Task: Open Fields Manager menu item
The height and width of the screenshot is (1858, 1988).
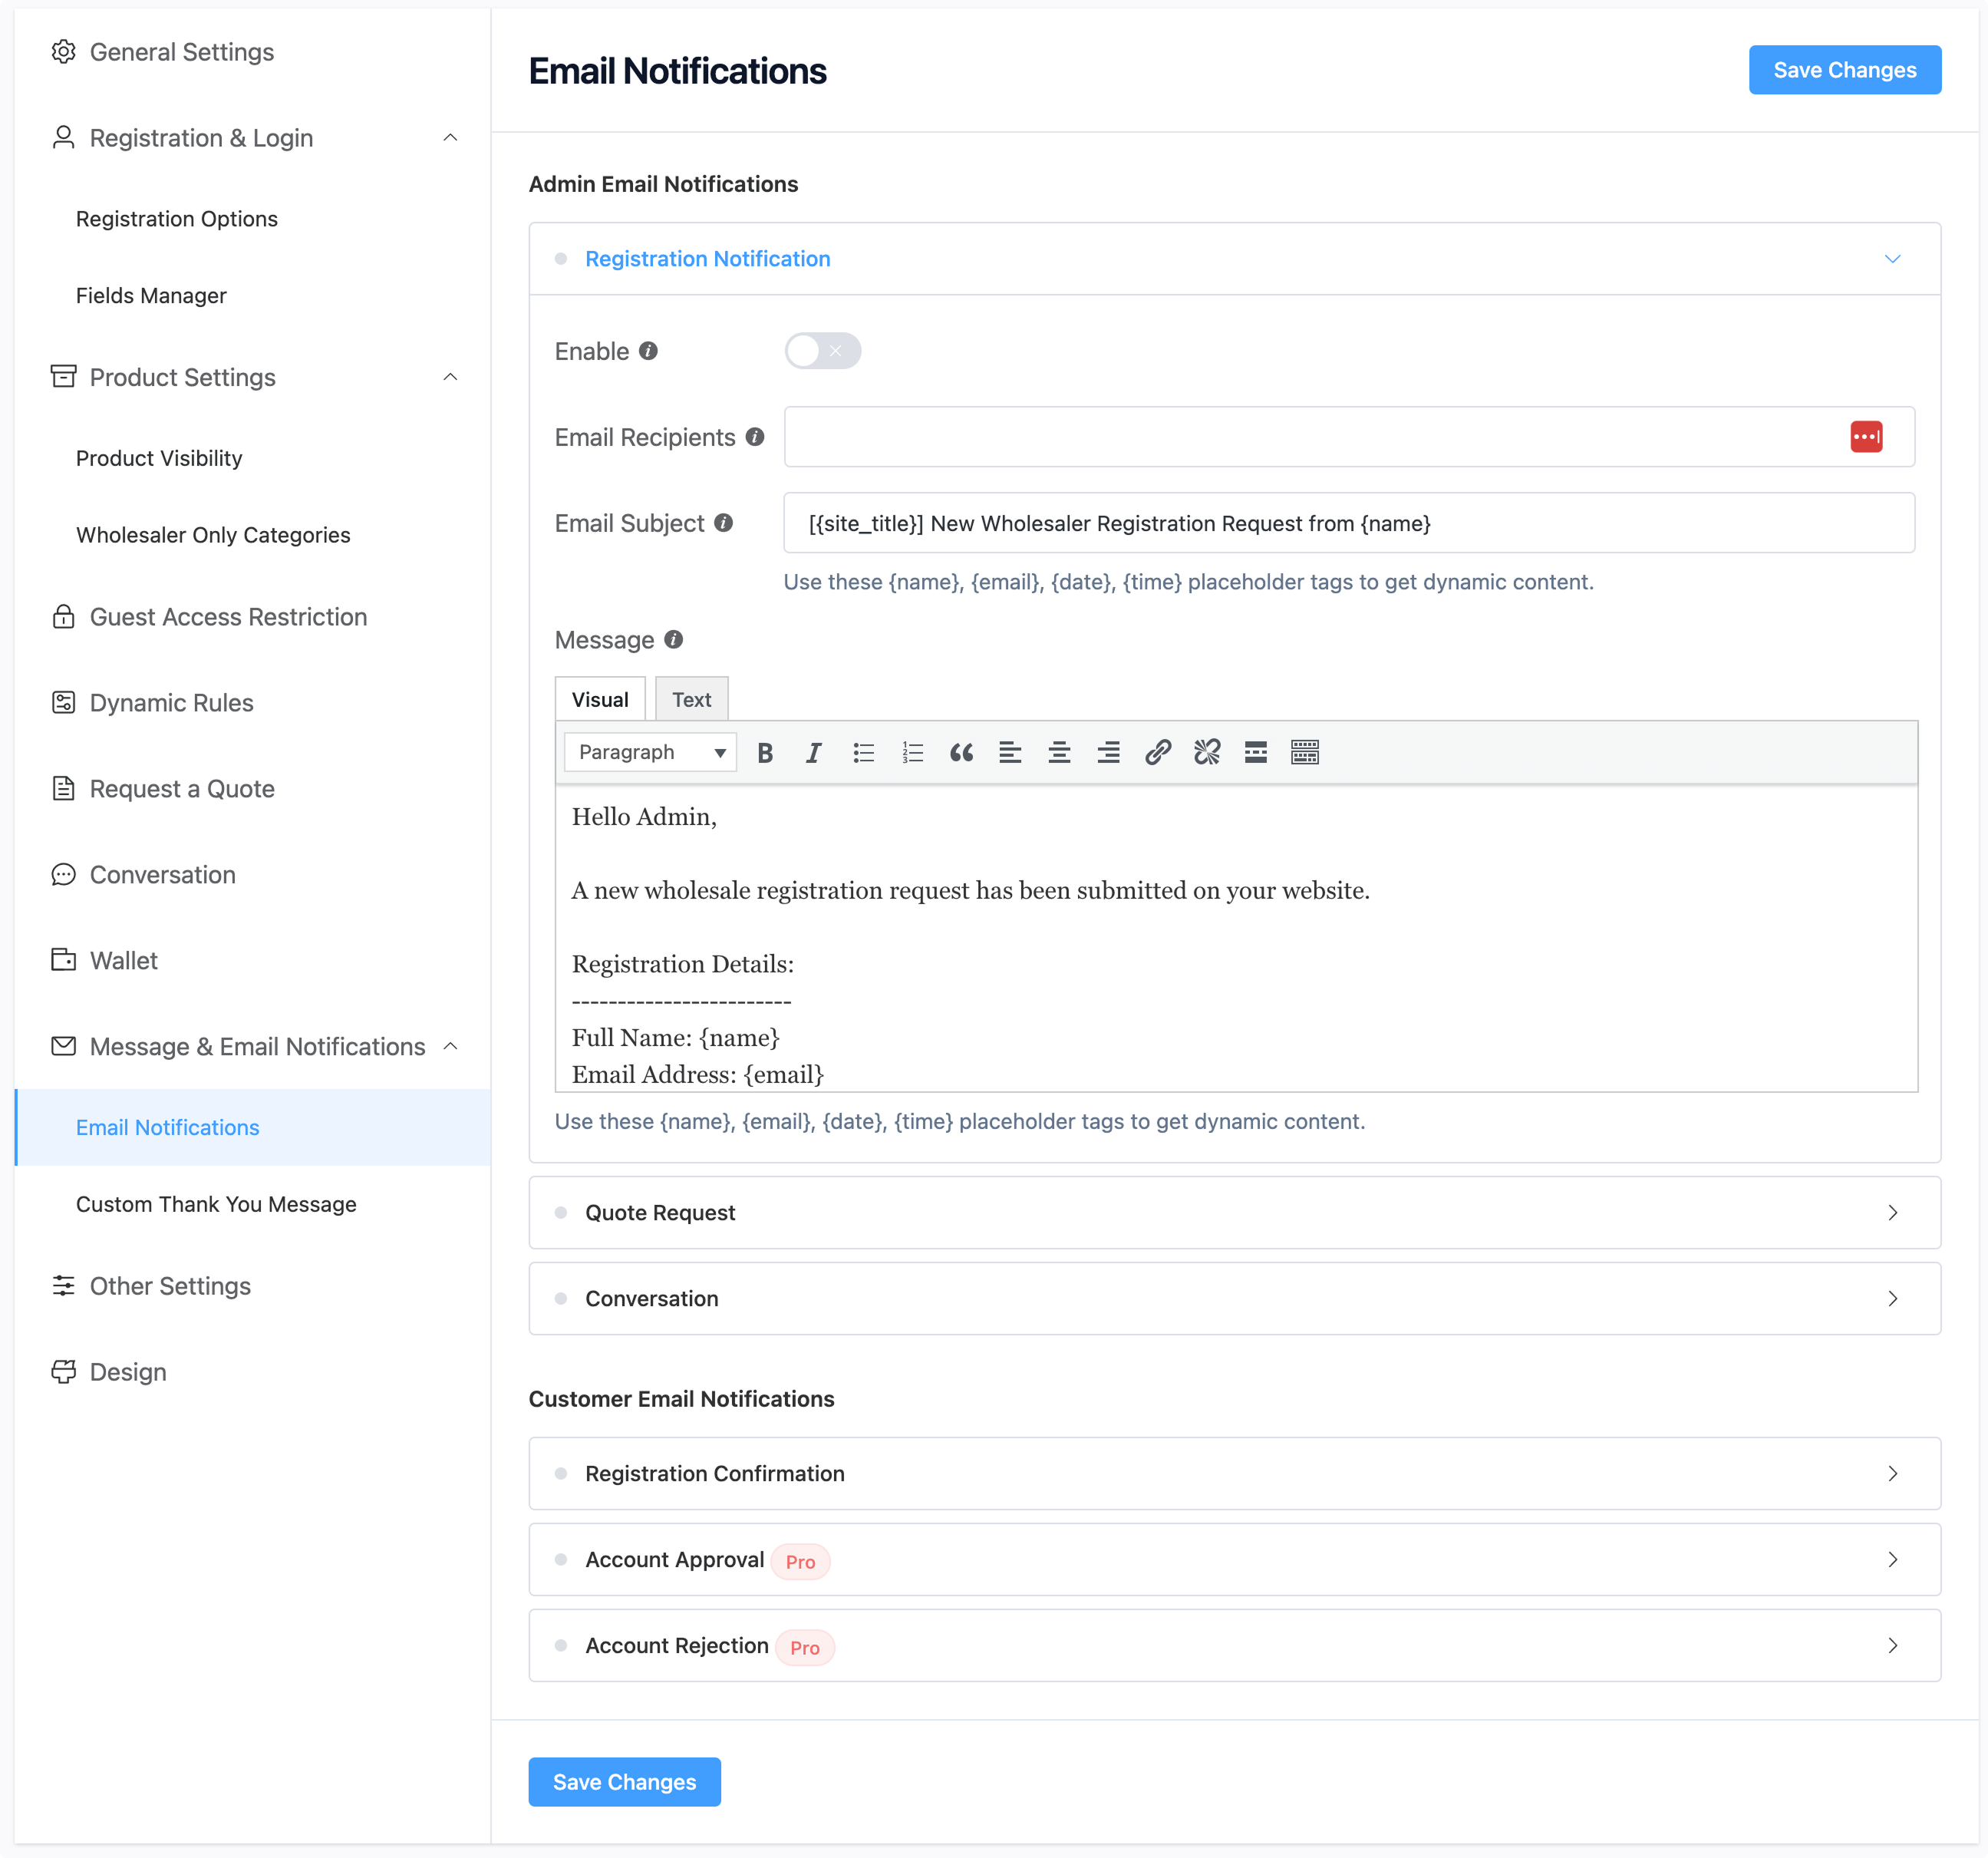Action: tap(151, 296)
